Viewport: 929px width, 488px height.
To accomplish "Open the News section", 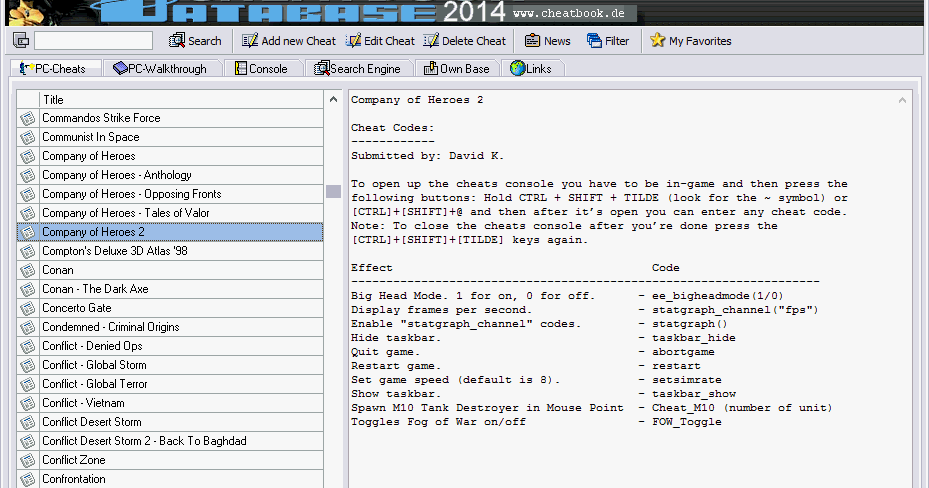I will 547,41.
